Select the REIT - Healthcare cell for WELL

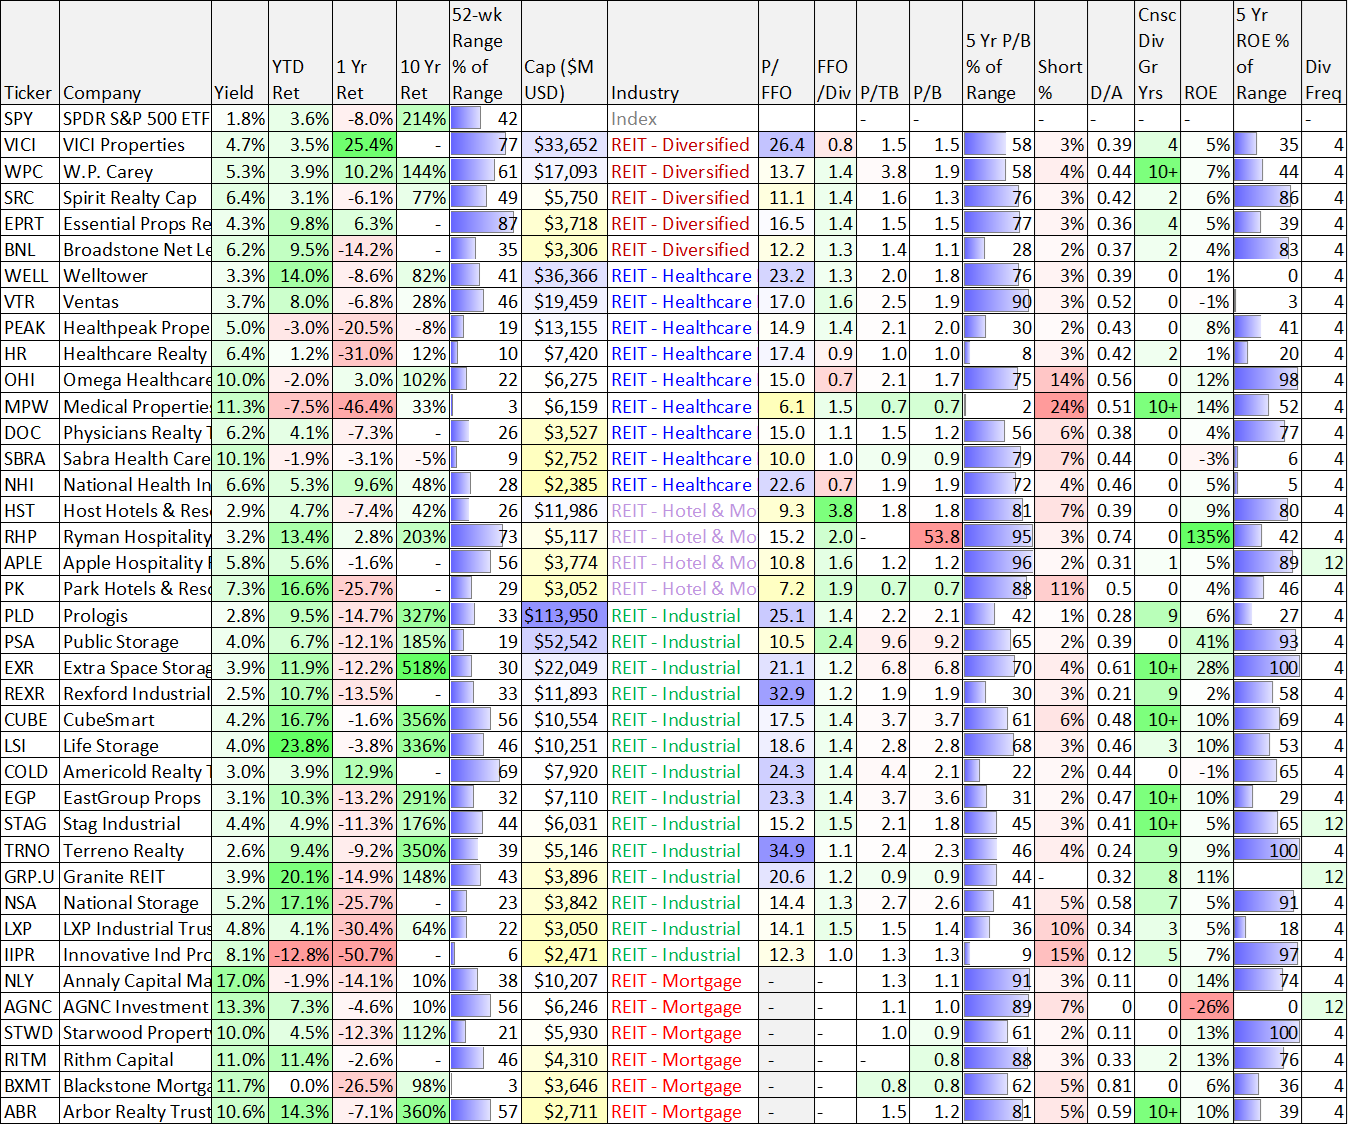tap(682, 275)
